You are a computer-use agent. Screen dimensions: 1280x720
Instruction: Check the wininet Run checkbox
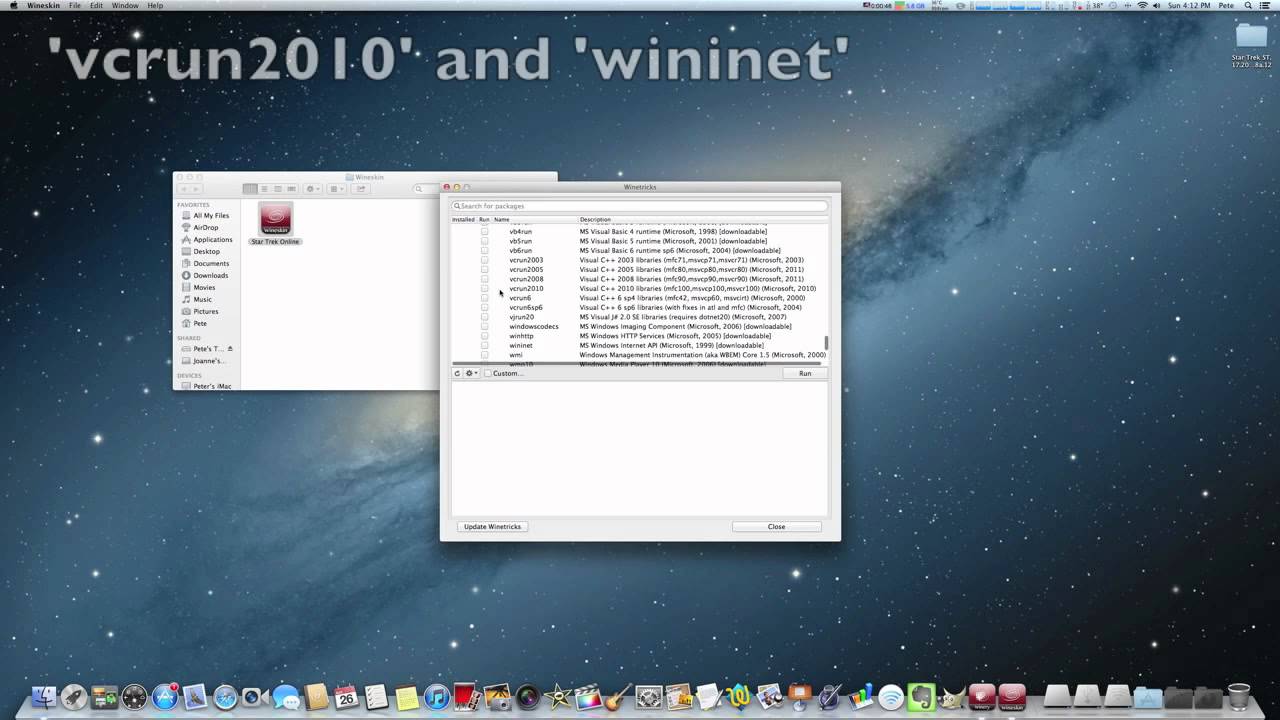(x=485, y=346)
